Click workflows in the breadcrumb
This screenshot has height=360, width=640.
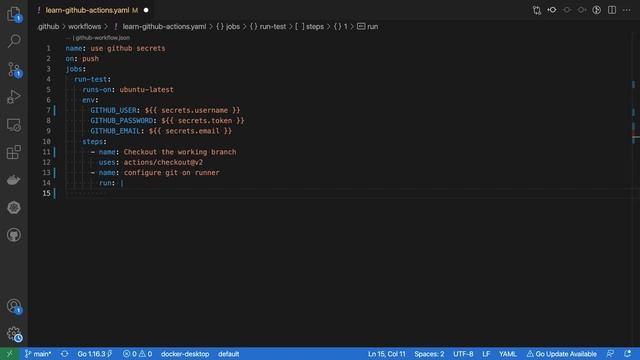point(84,27)
